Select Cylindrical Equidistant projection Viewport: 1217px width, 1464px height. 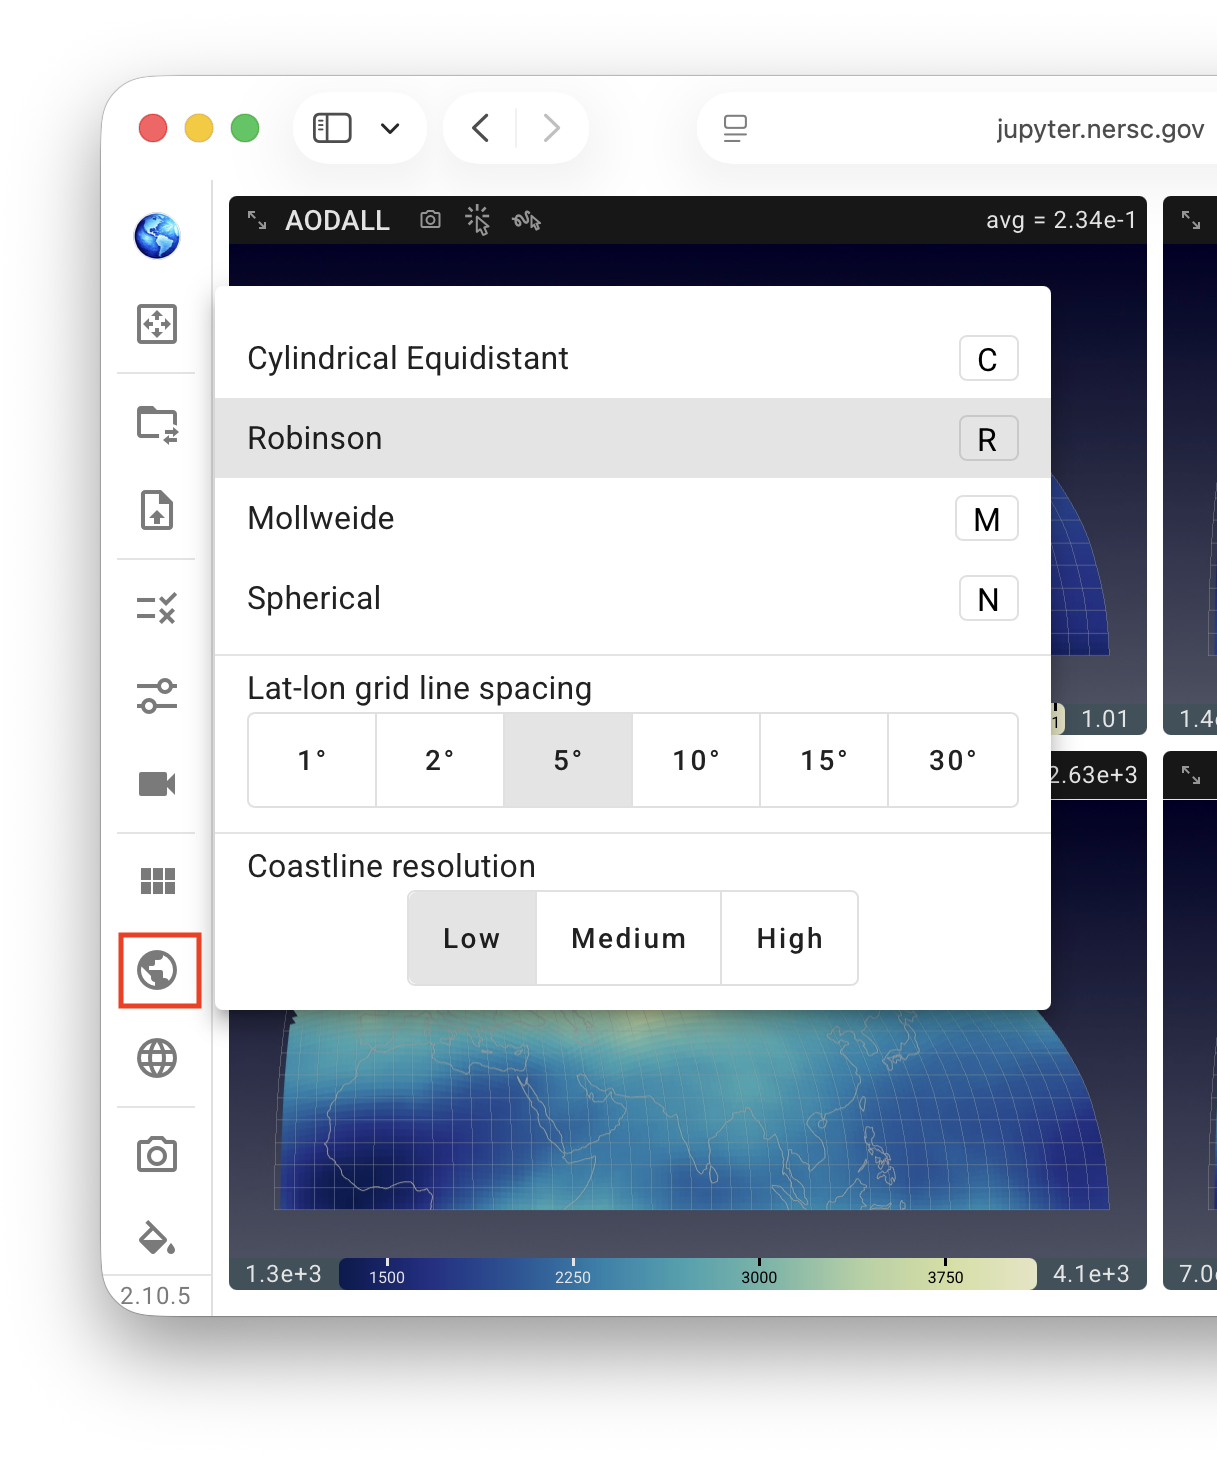[x=633, y=358]
